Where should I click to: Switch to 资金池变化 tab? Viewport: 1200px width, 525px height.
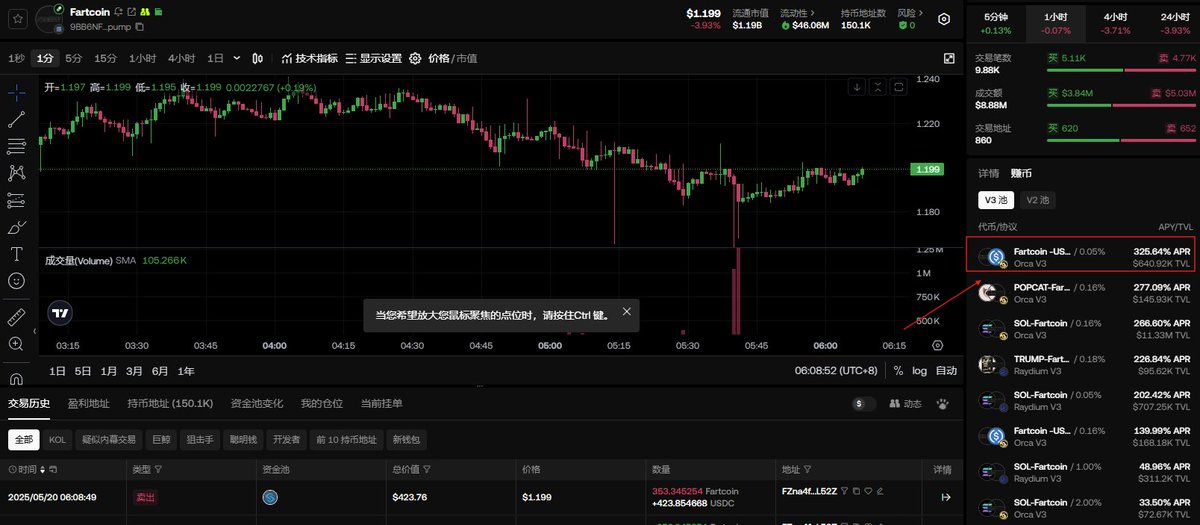(x=257, y=404)
